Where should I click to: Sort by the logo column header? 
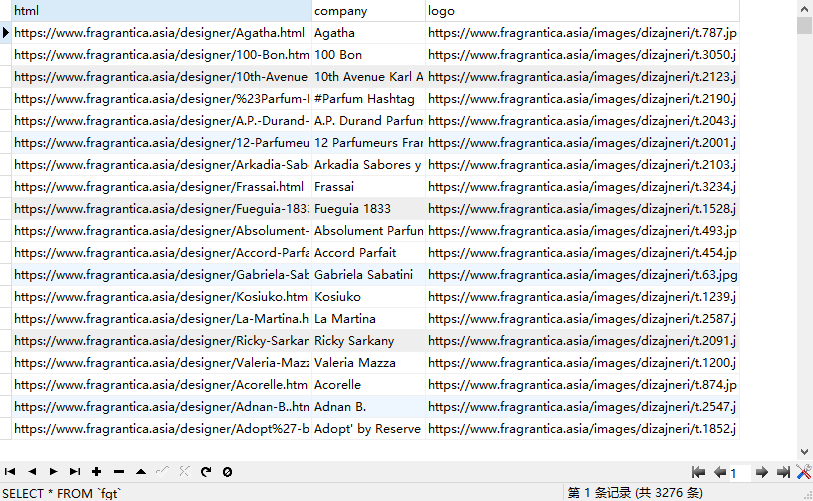coord(582,11)
